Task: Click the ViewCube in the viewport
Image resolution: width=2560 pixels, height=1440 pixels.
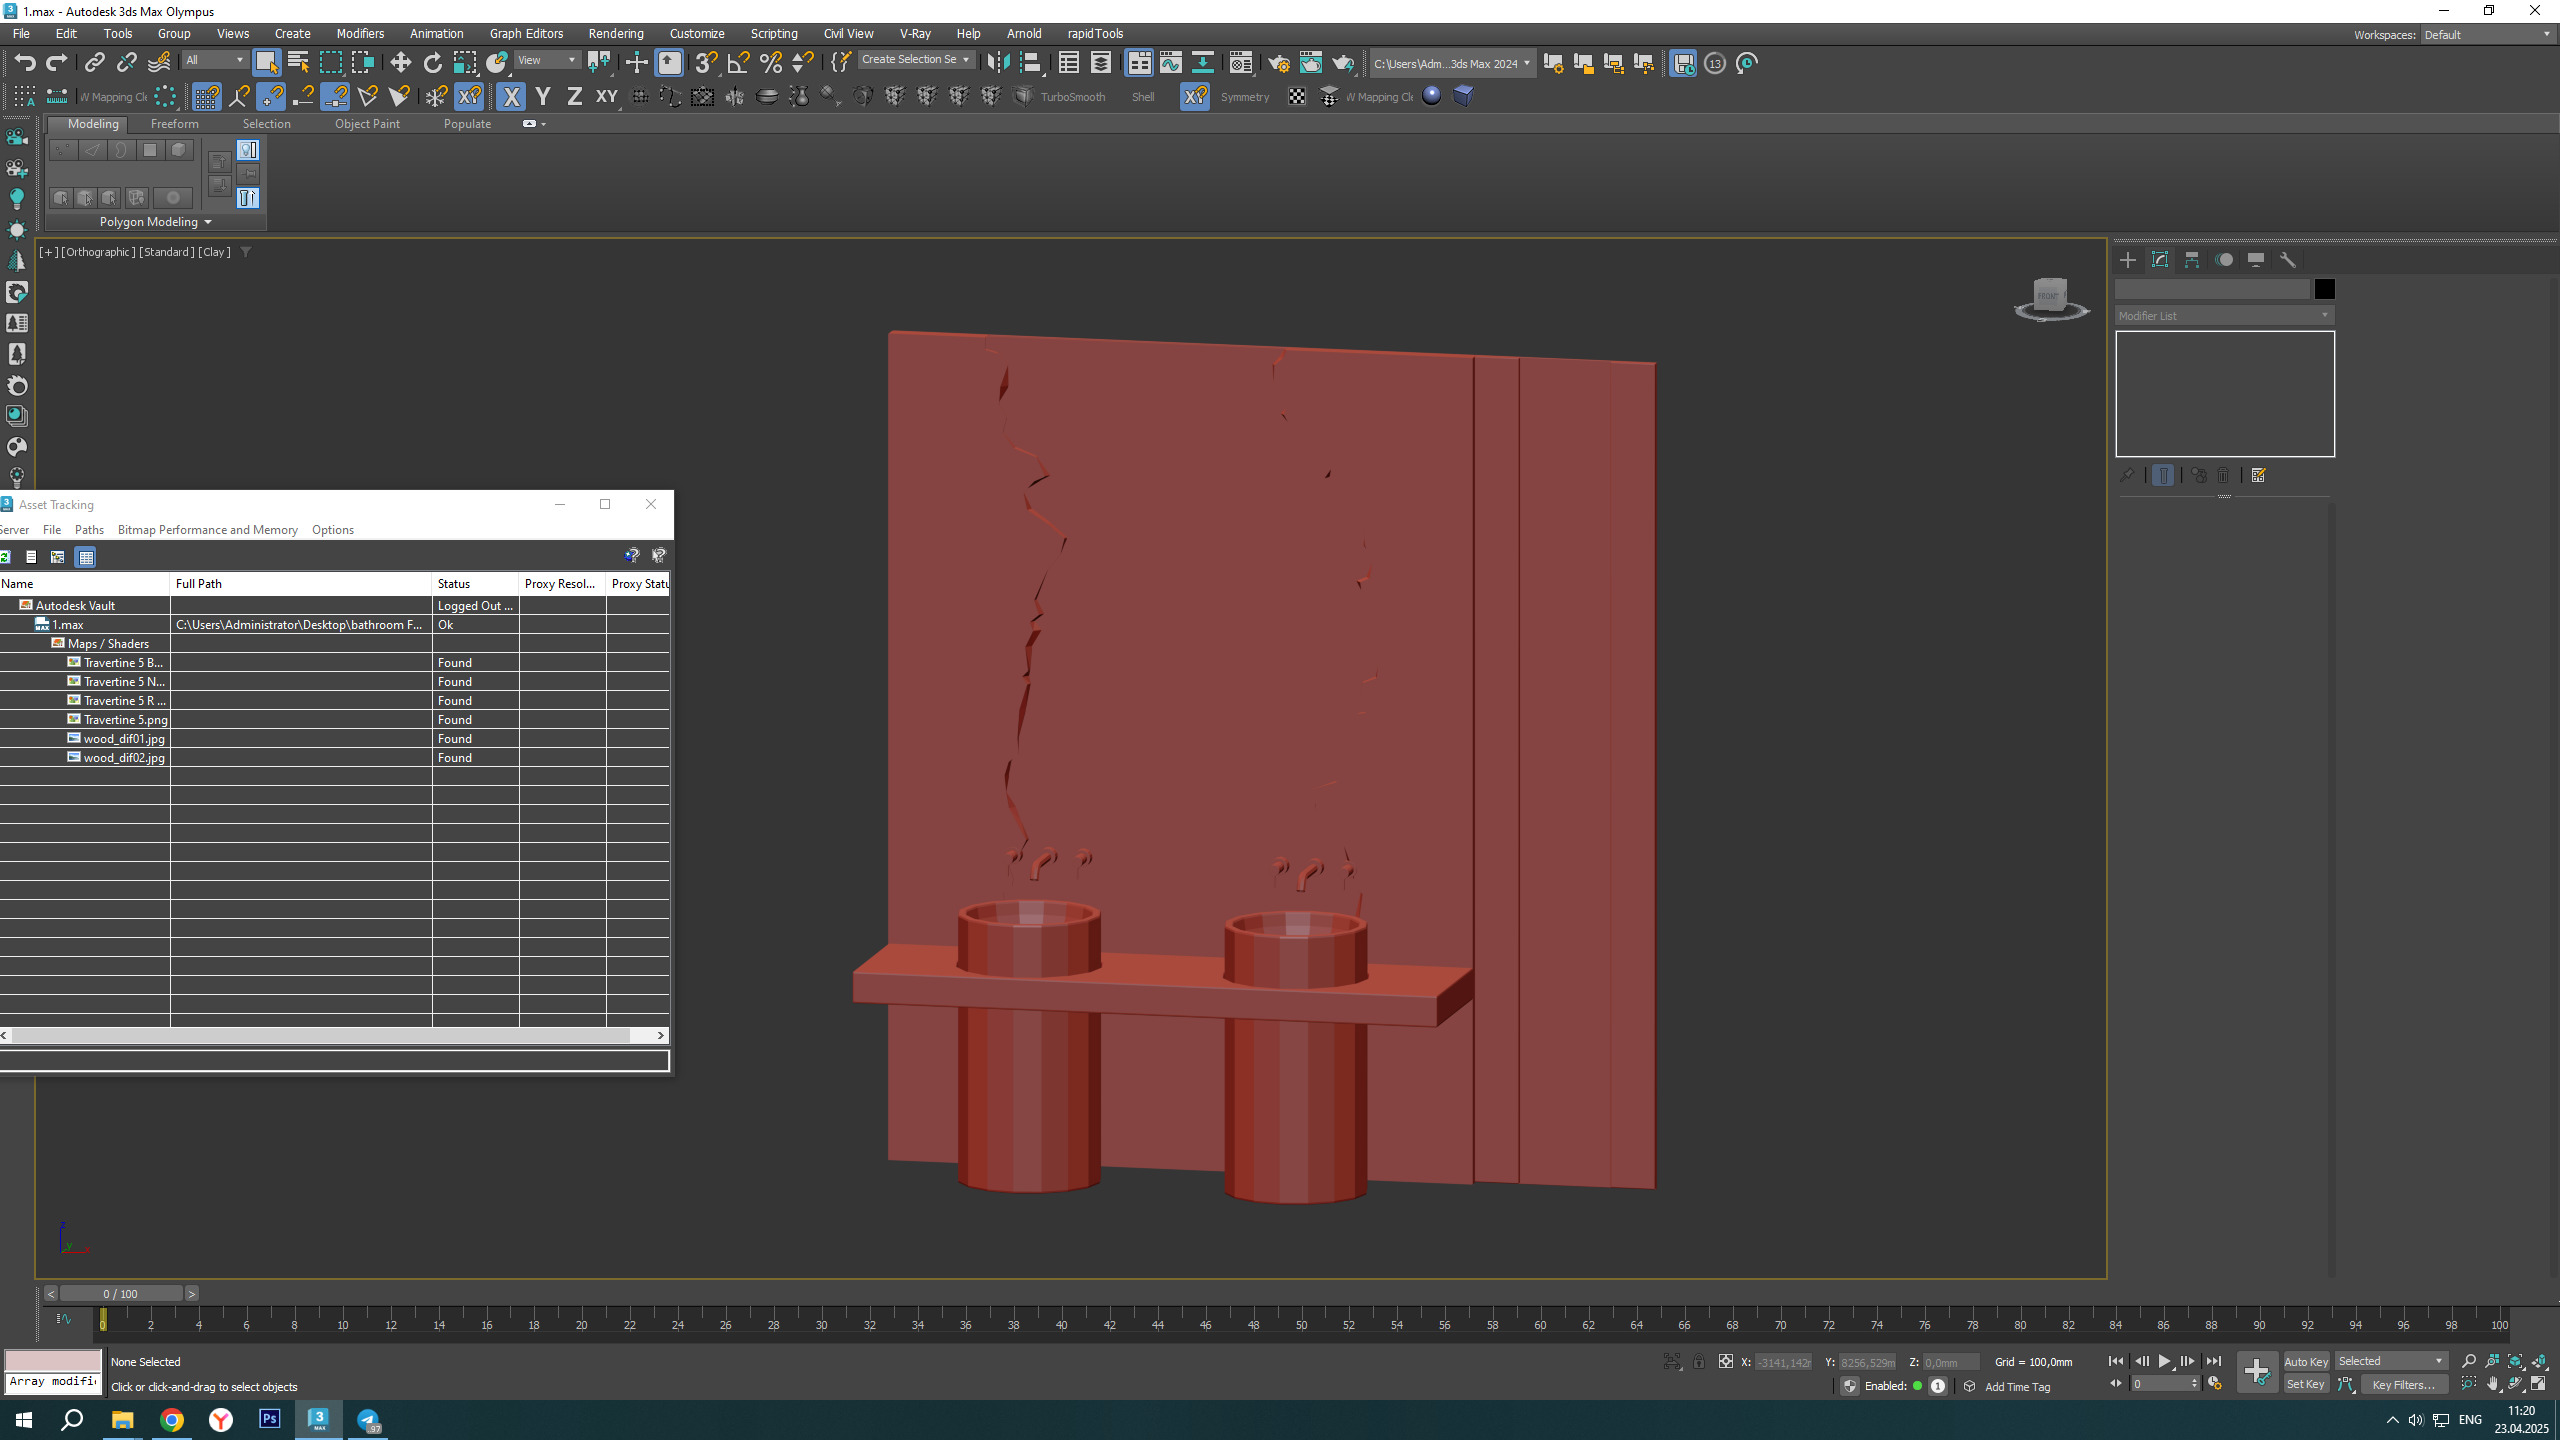Action: [x=2050, y=298]
